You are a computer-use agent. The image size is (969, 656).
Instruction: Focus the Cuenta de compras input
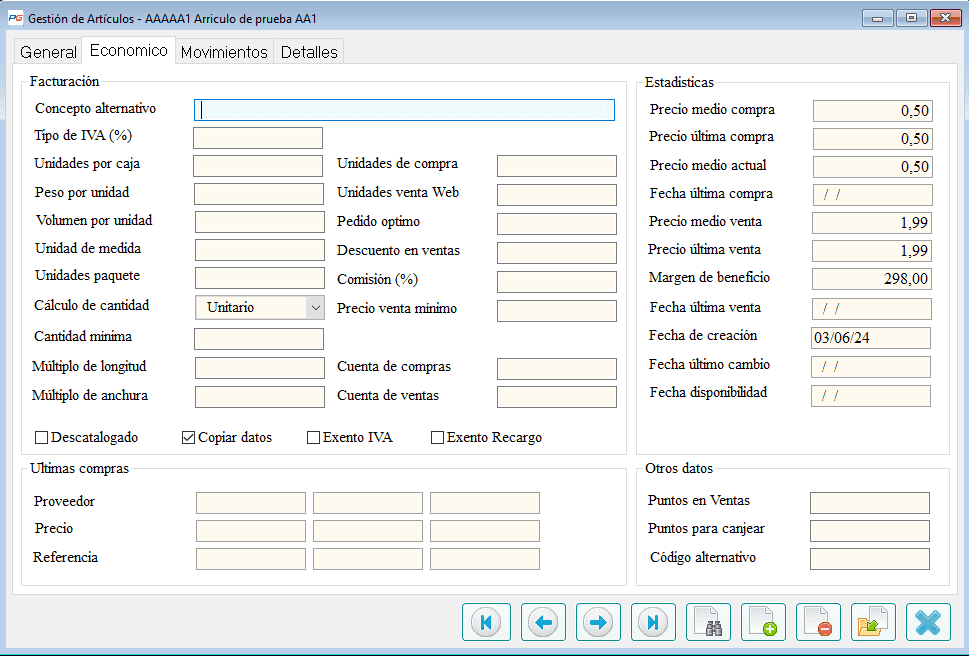(x=557, y=369)
